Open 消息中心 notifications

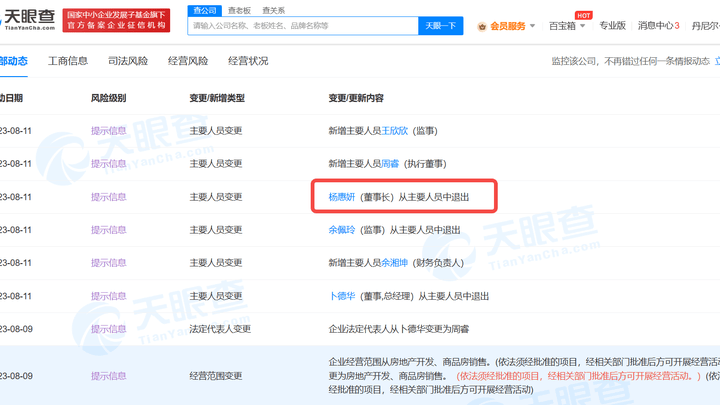658,26
